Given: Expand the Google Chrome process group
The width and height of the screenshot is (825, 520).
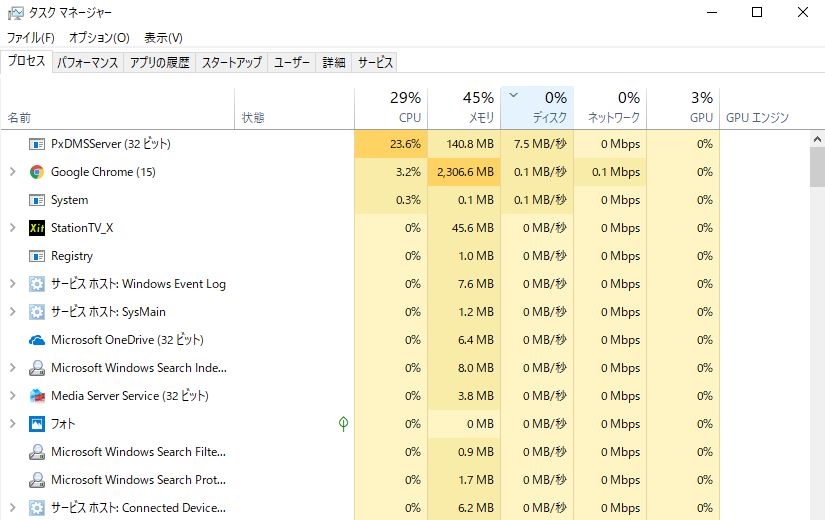Looking at the screenshot, I should (12, 172).
